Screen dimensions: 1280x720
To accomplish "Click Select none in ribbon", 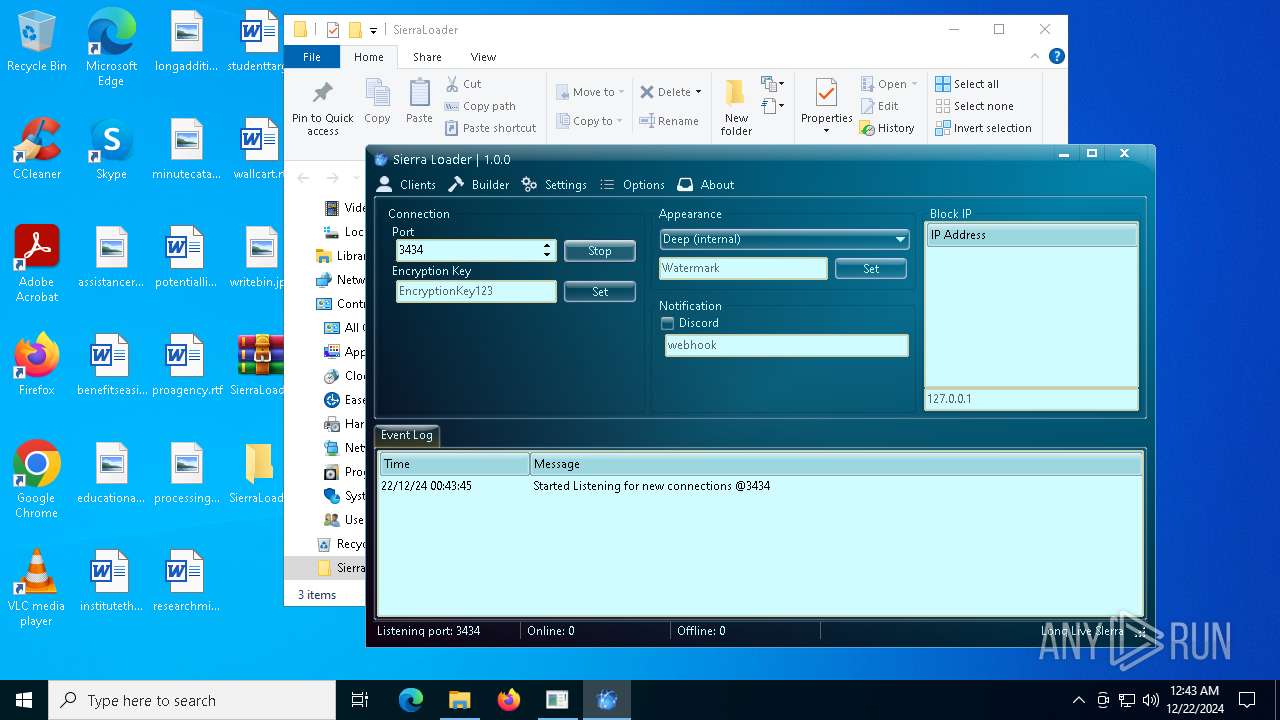I will pyautogui.click(x=974, y=106).
